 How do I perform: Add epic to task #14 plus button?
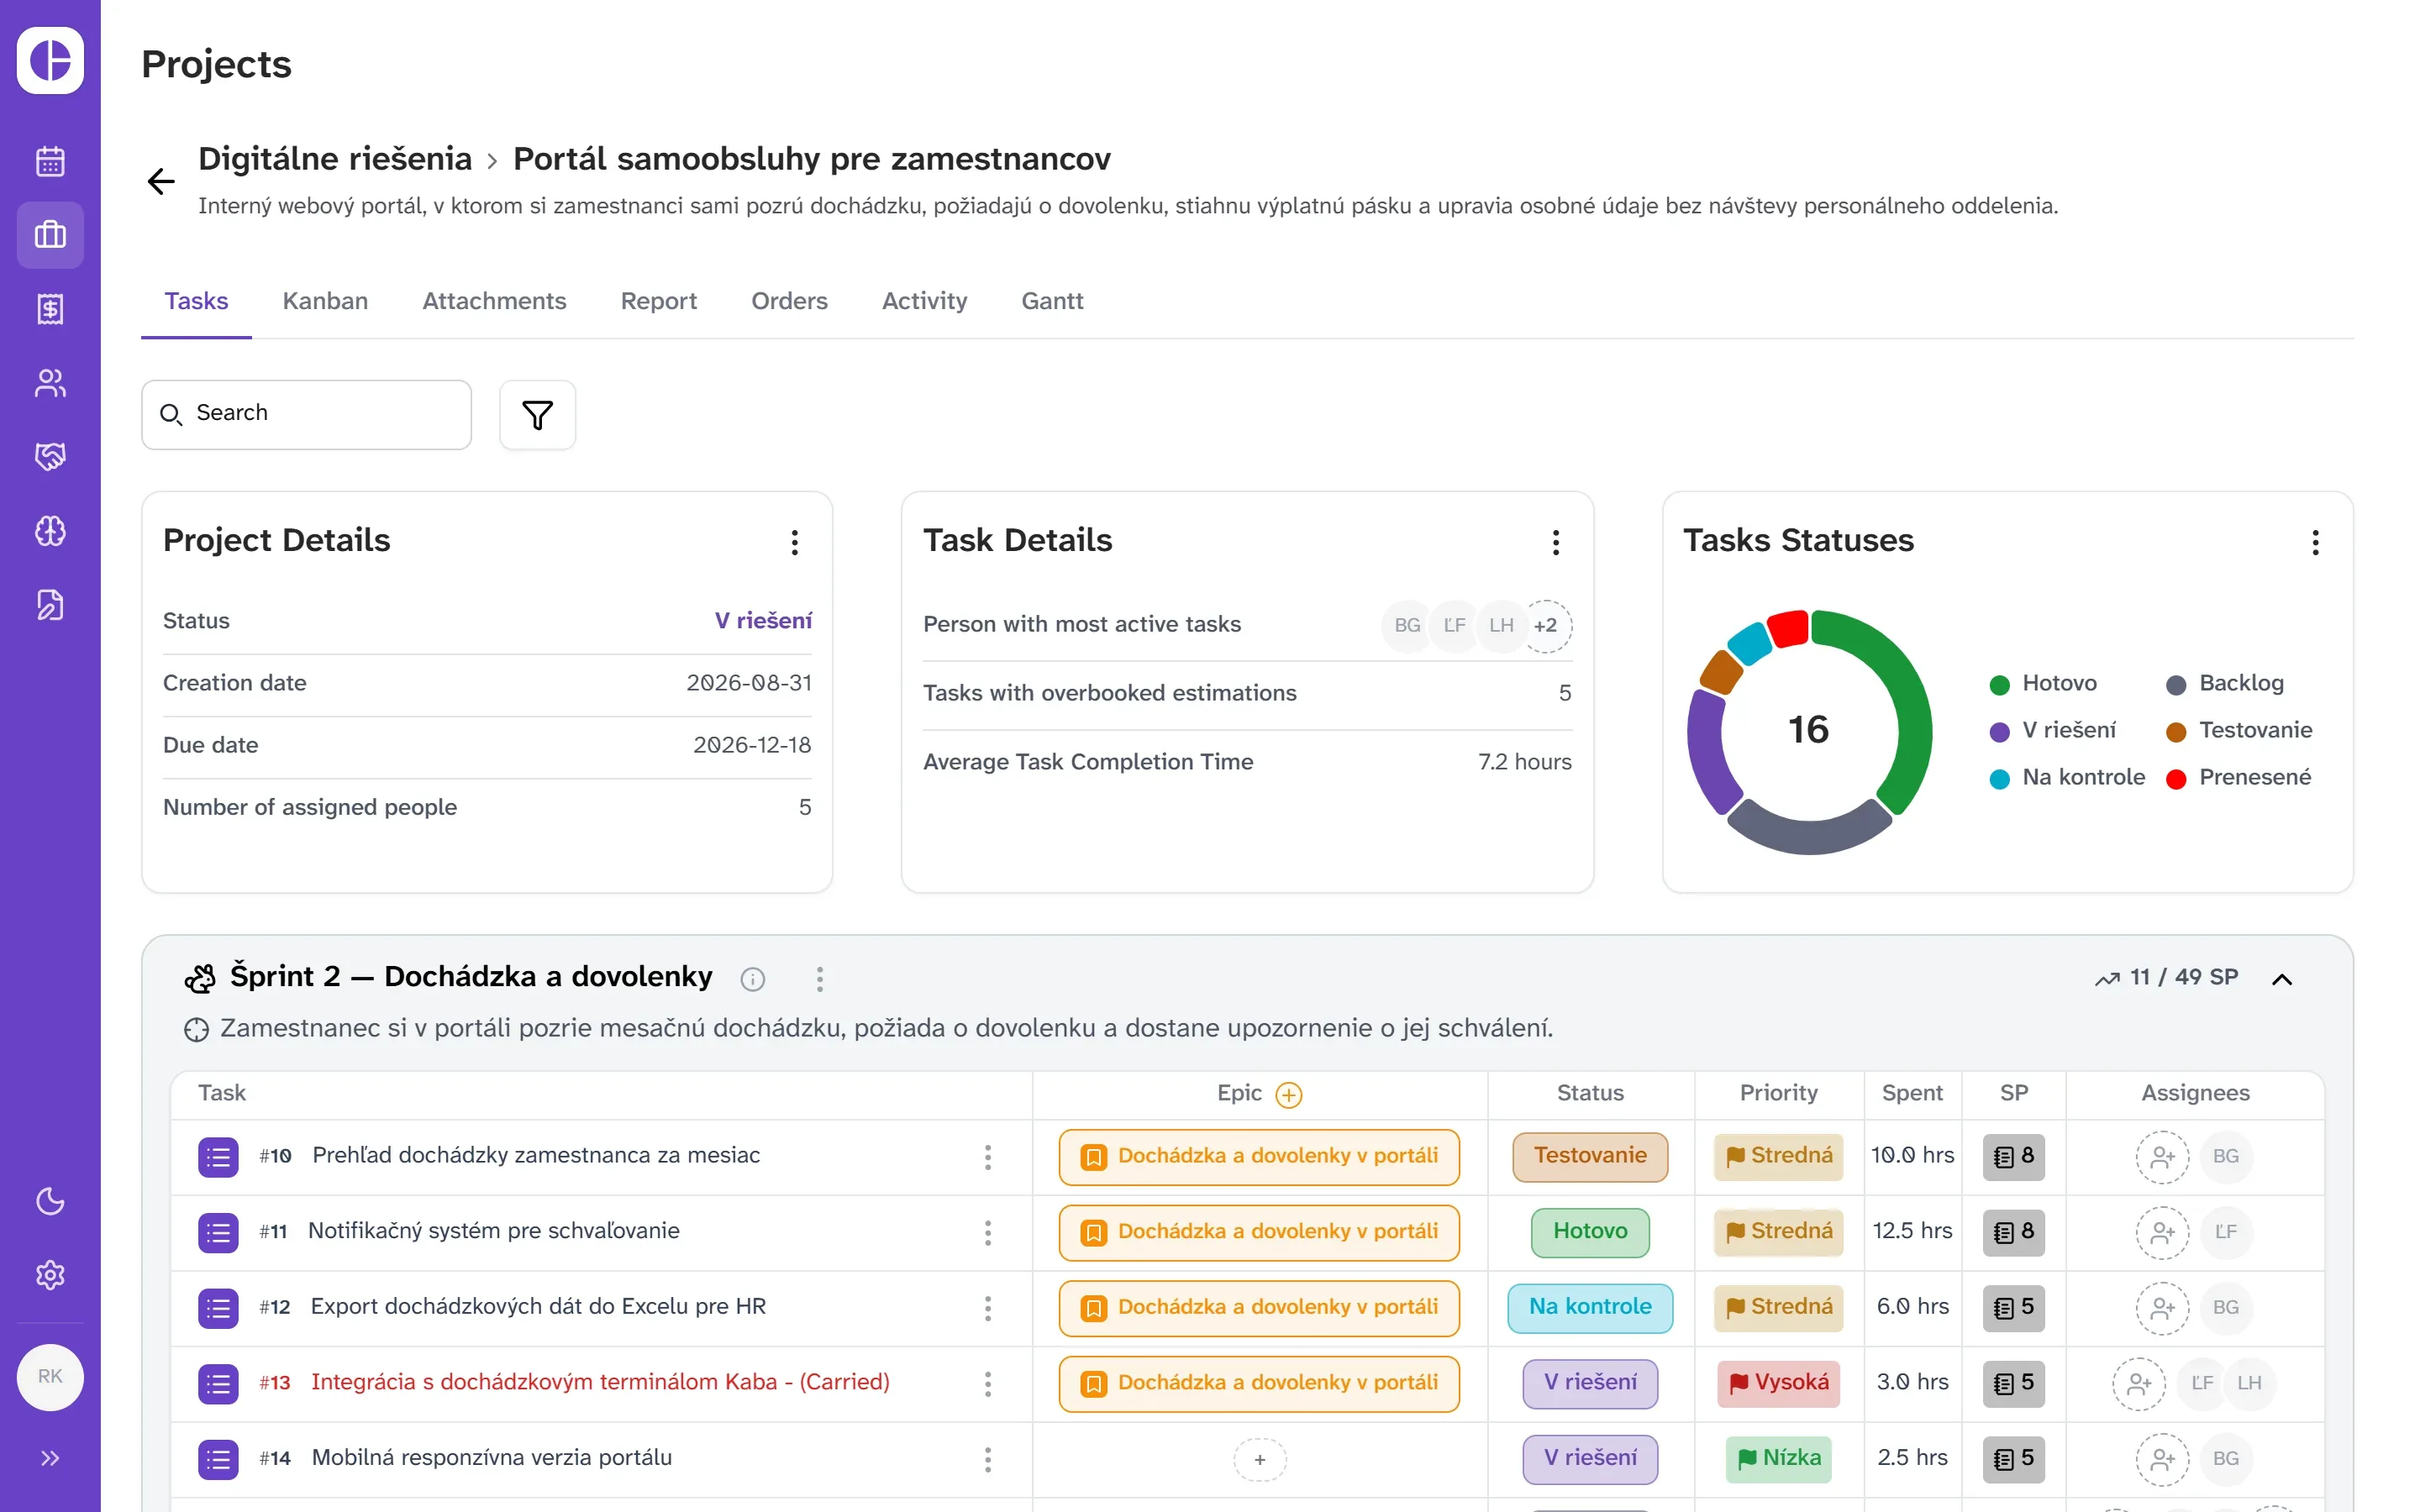(x=1259, y=1459)
